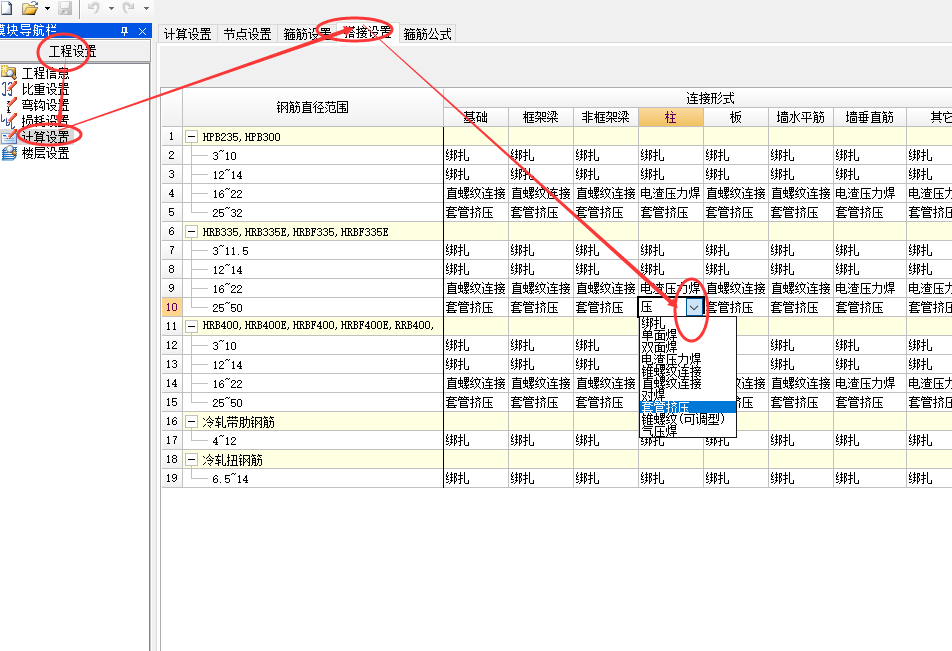The width and height of the screenshot is (952, 651).
Task: Click the 工程设置 section header button
Action: coord(75,51)
